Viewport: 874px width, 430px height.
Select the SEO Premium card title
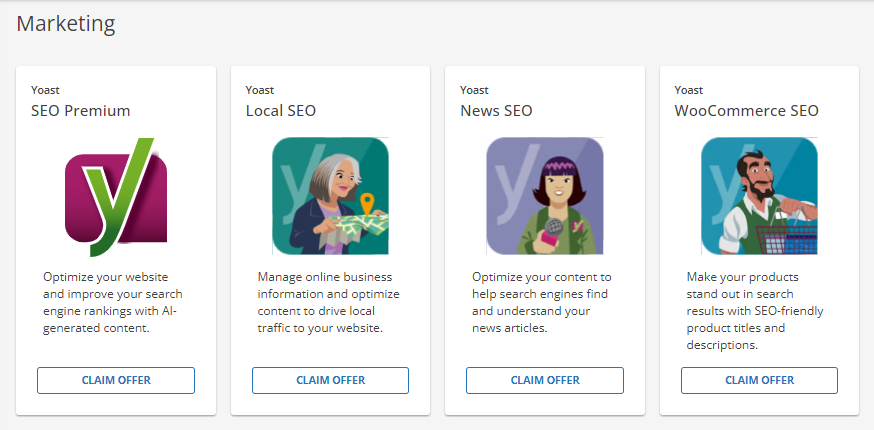81,110
